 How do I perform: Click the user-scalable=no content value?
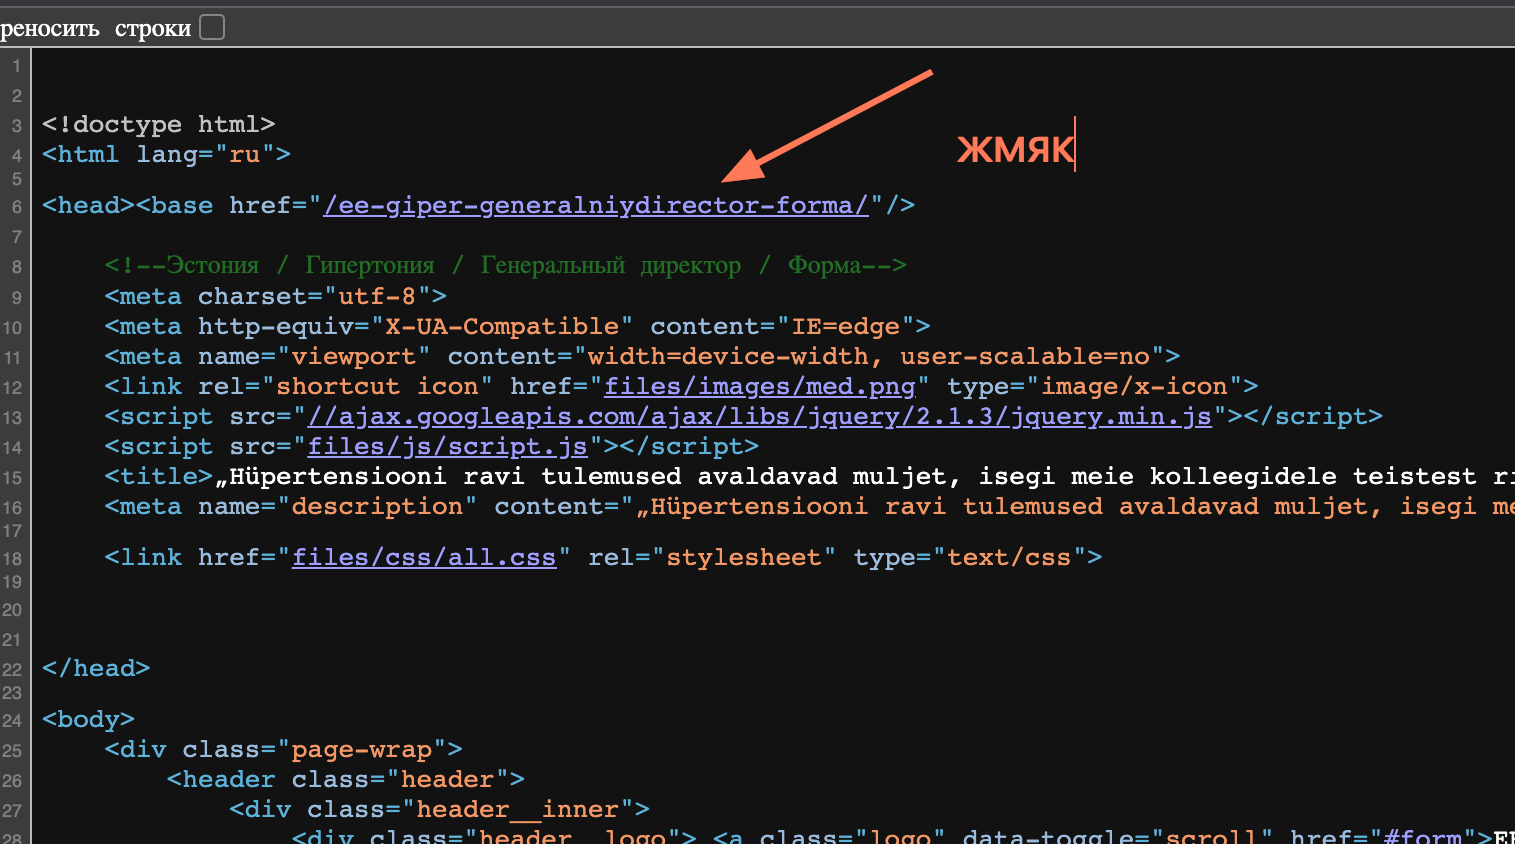(1025, 356)
